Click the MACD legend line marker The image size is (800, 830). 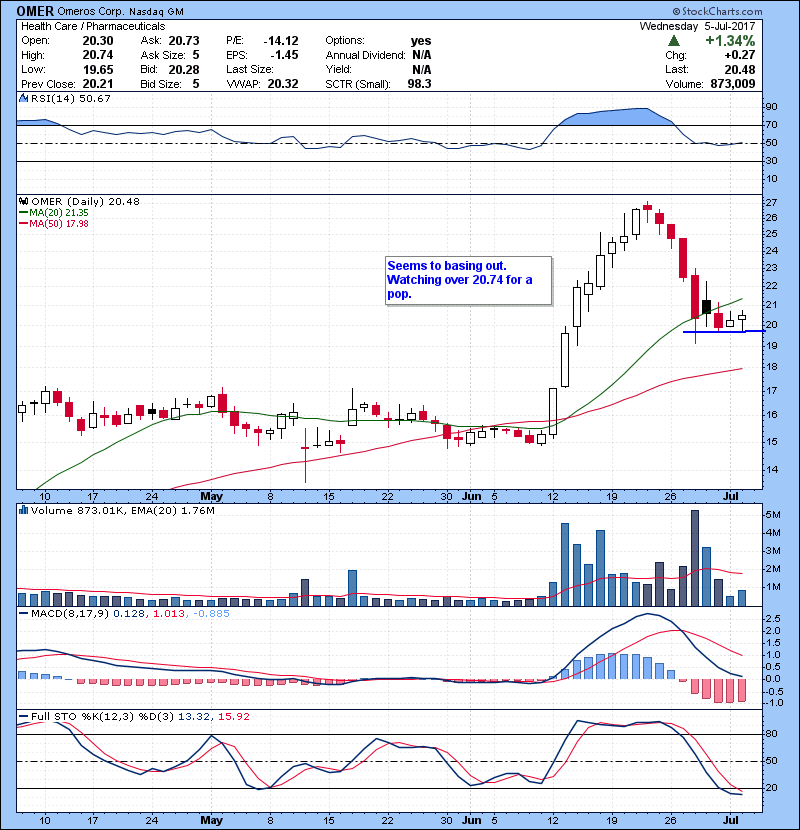pyautogui.click(x=23, y=614)
